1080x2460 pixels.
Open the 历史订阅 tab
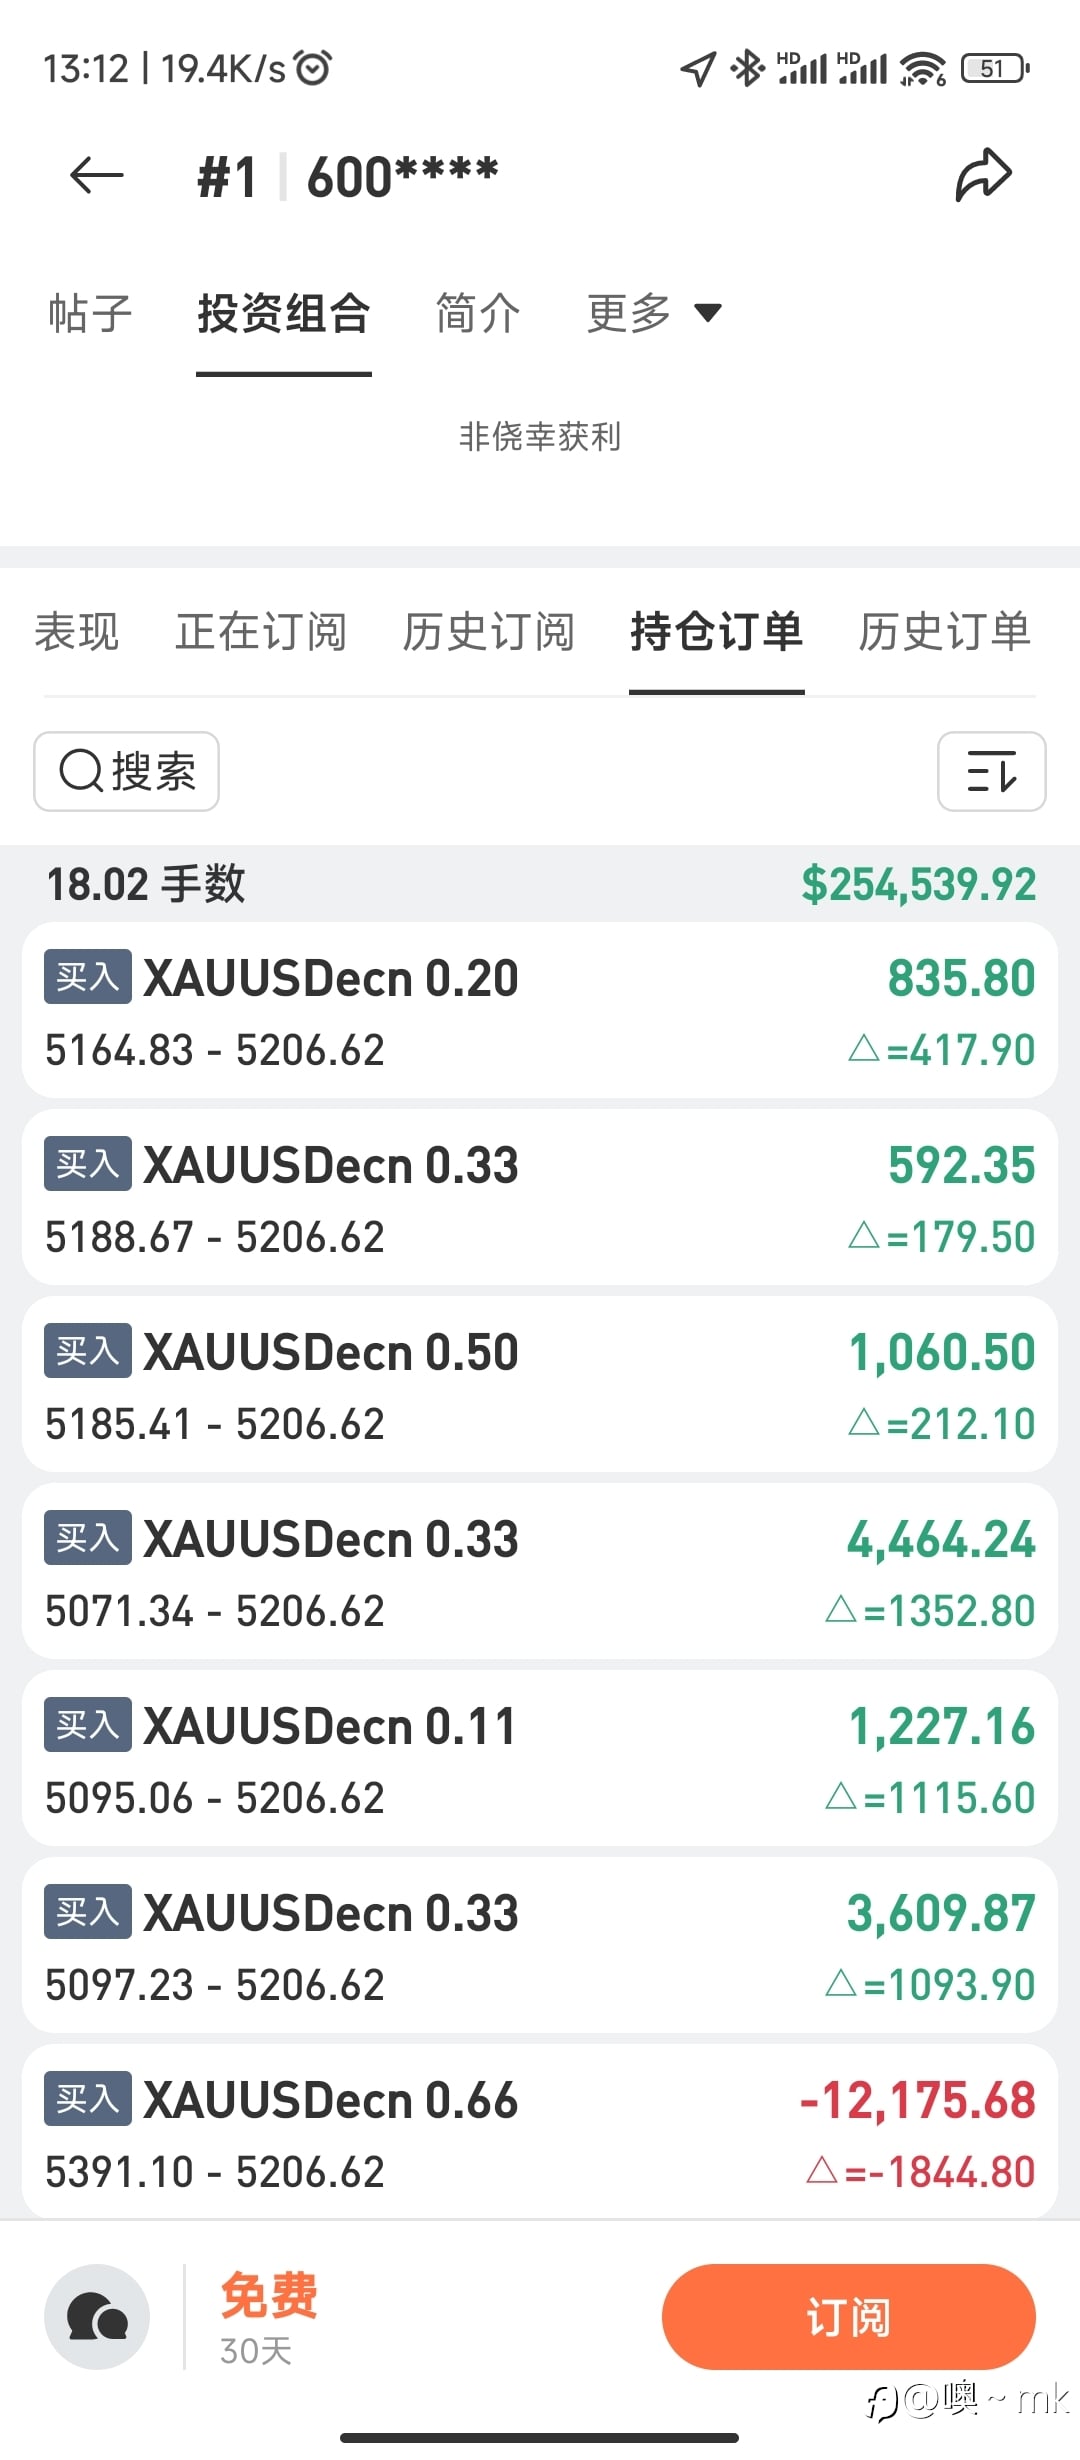tap(488, 632)
